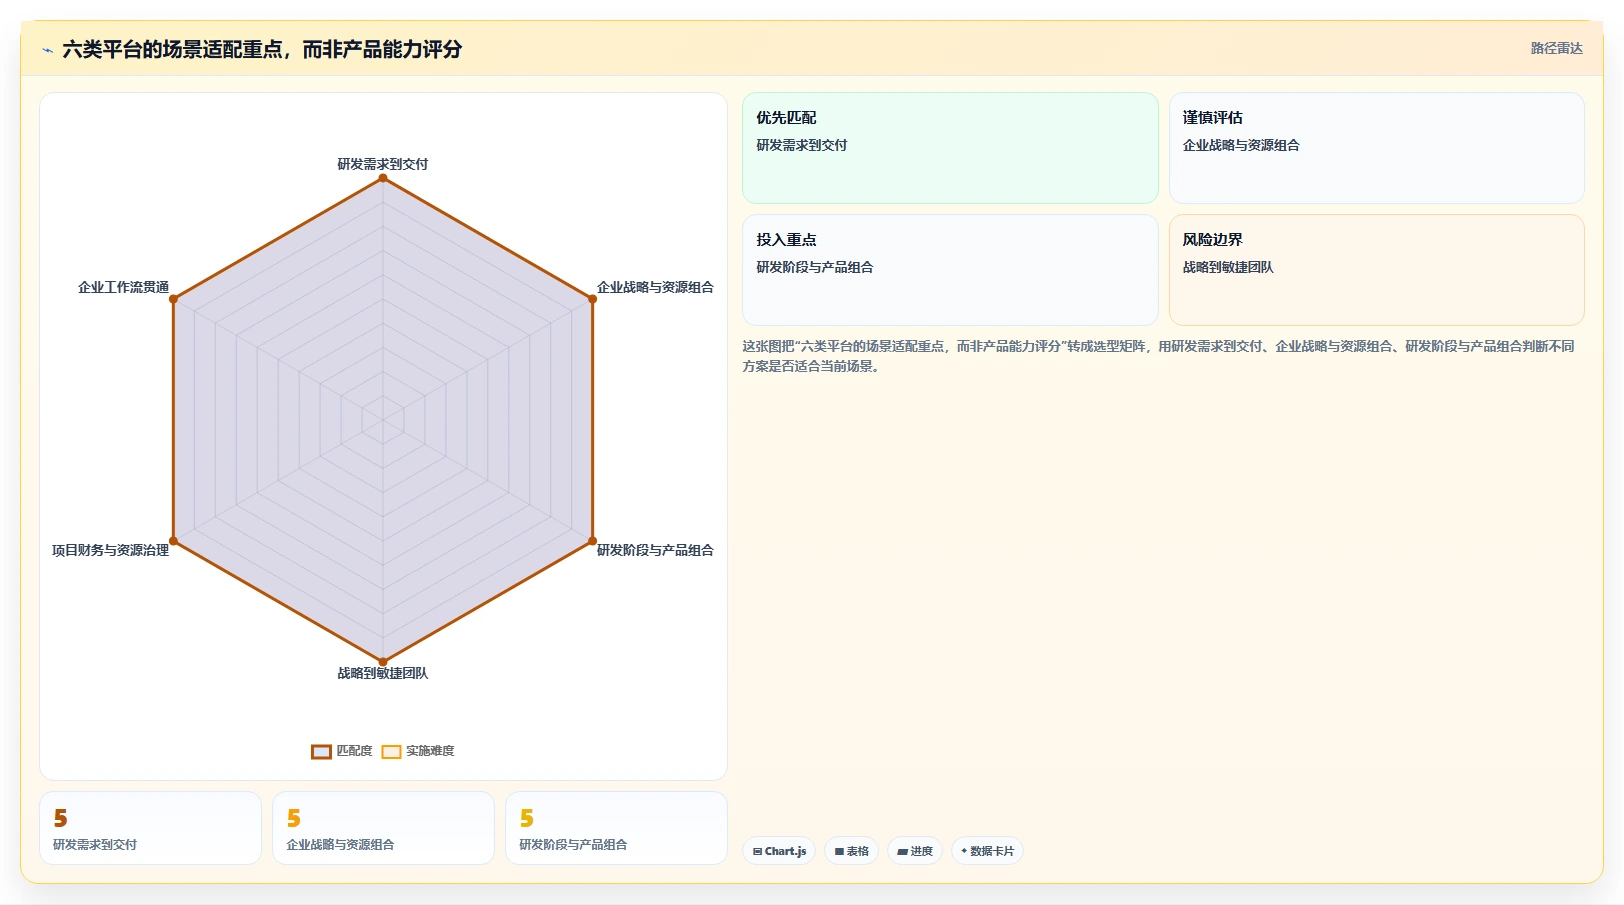The width and height of the screenshot is (1624, 905).
Task: Click radar point at 研发阶段与产品组合 axis
Action: click(x=593, y=541)
